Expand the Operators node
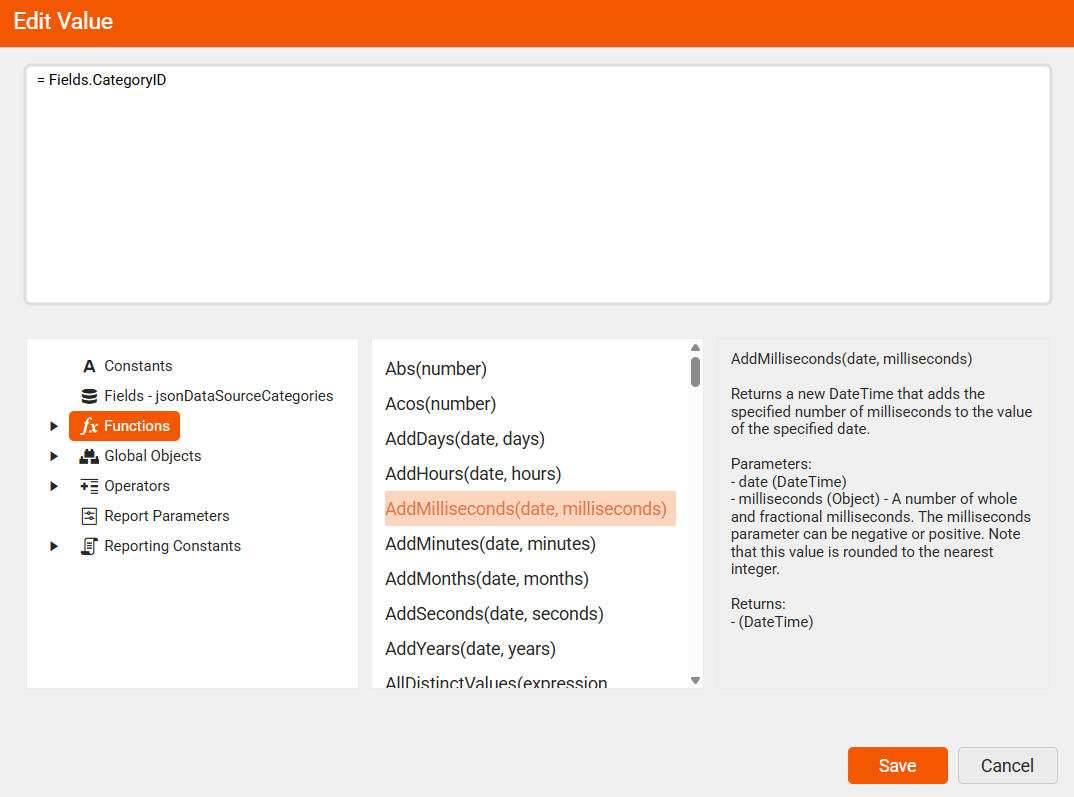This screenshot has width=1074, height=797. coord(53,485)
